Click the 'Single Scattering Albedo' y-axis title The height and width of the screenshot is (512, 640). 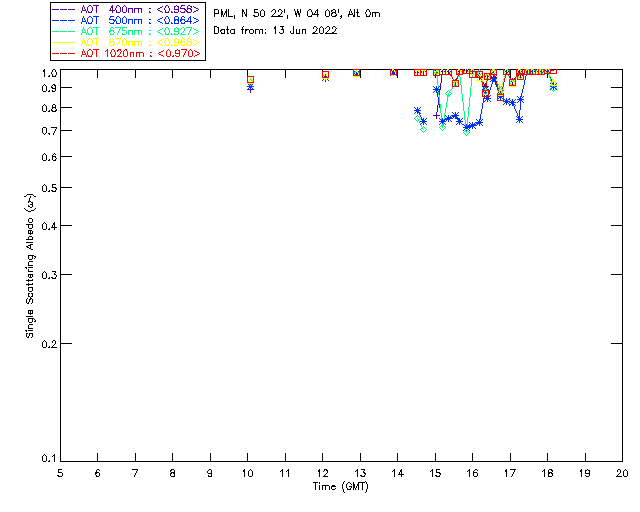tap(30, 266)
